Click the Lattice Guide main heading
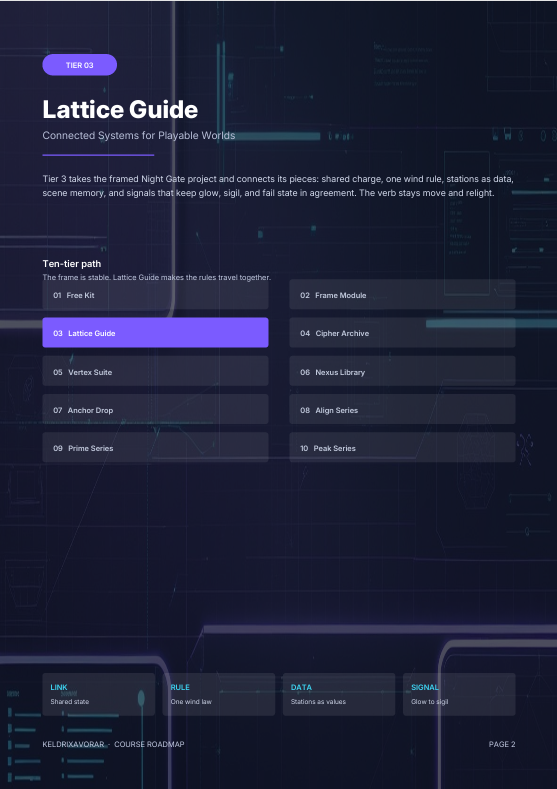557x789 pixels. 120,109
